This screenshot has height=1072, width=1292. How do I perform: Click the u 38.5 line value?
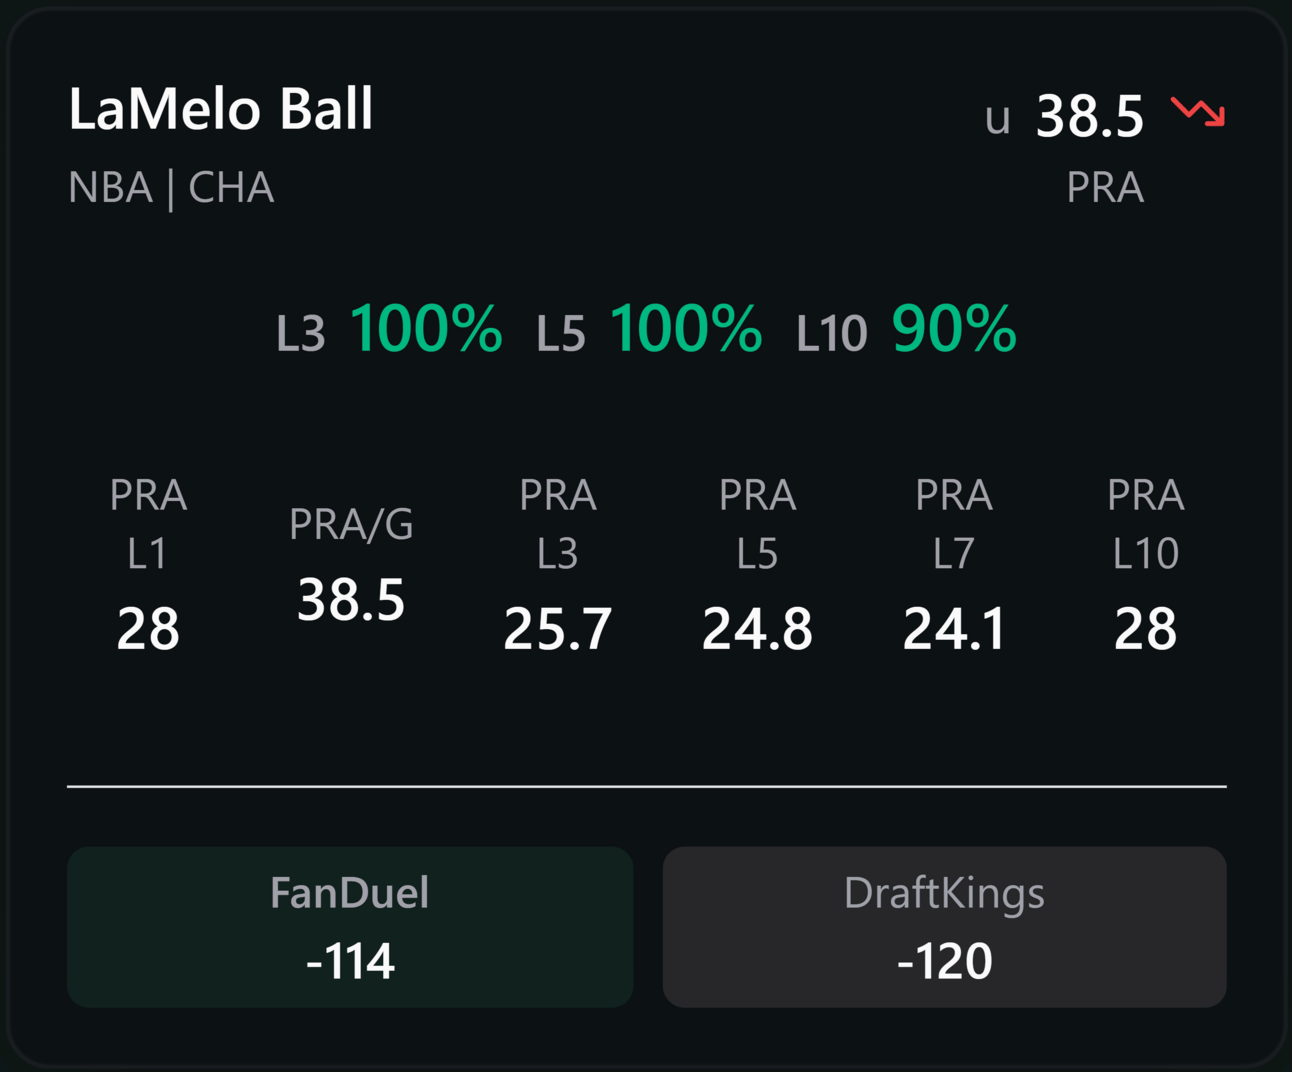1064,116
